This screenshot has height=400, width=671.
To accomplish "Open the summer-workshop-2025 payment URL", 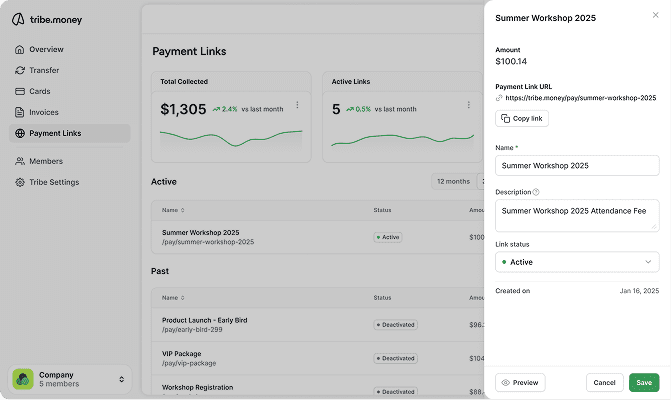I will click(x=580, y=98).
